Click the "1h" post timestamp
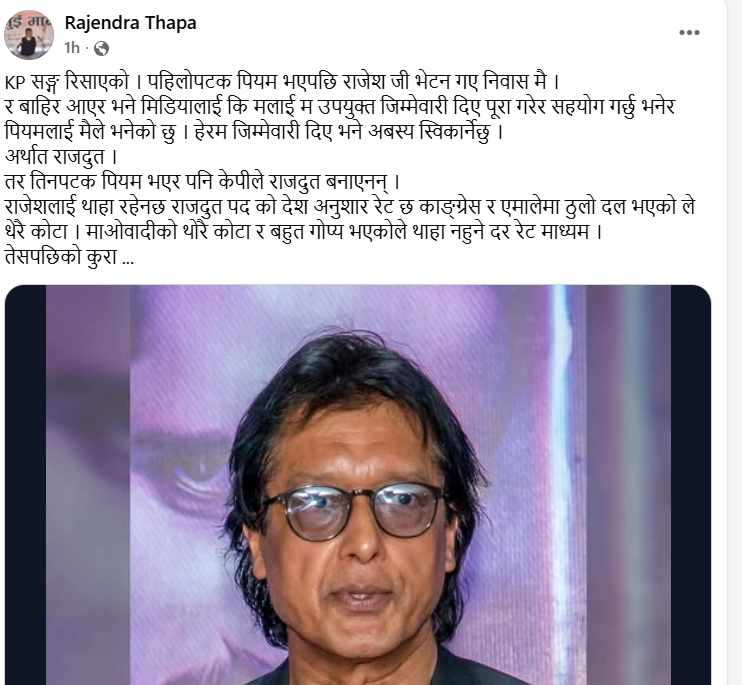742x685 pixels. click(72, 48)
